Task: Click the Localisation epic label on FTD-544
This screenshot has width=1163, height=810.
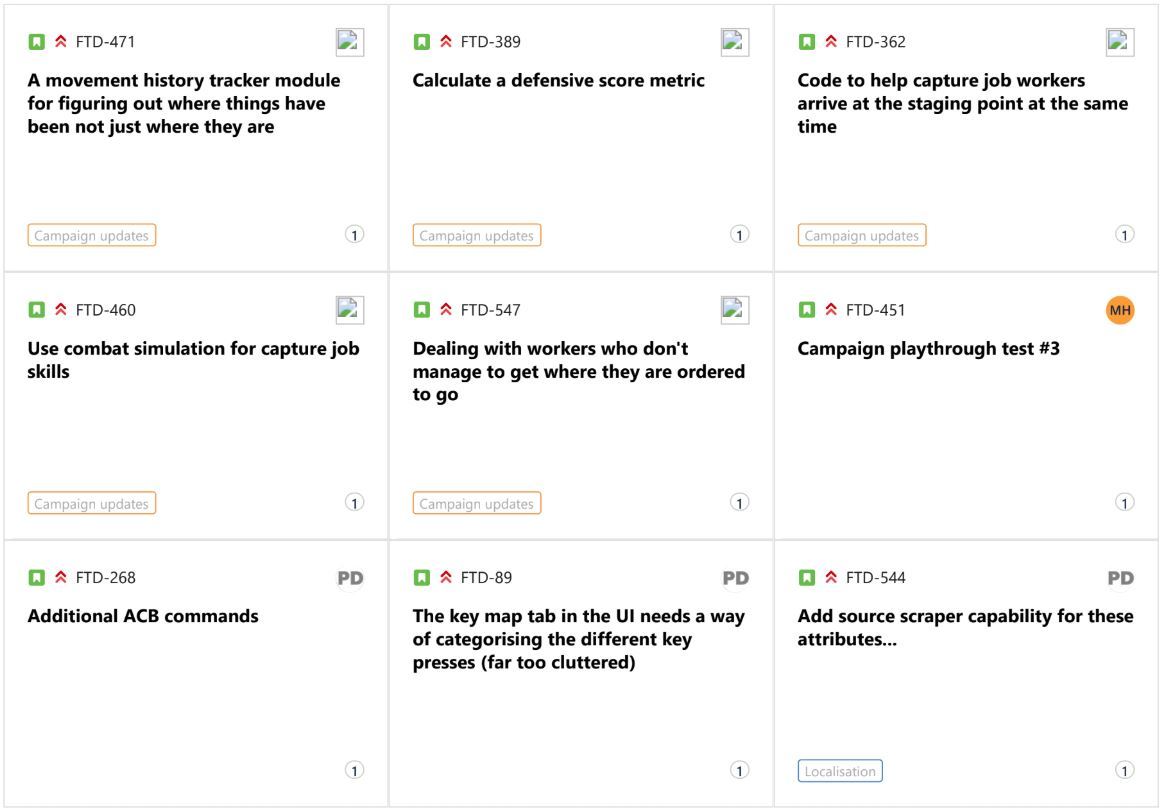Action: click(840, 771)
